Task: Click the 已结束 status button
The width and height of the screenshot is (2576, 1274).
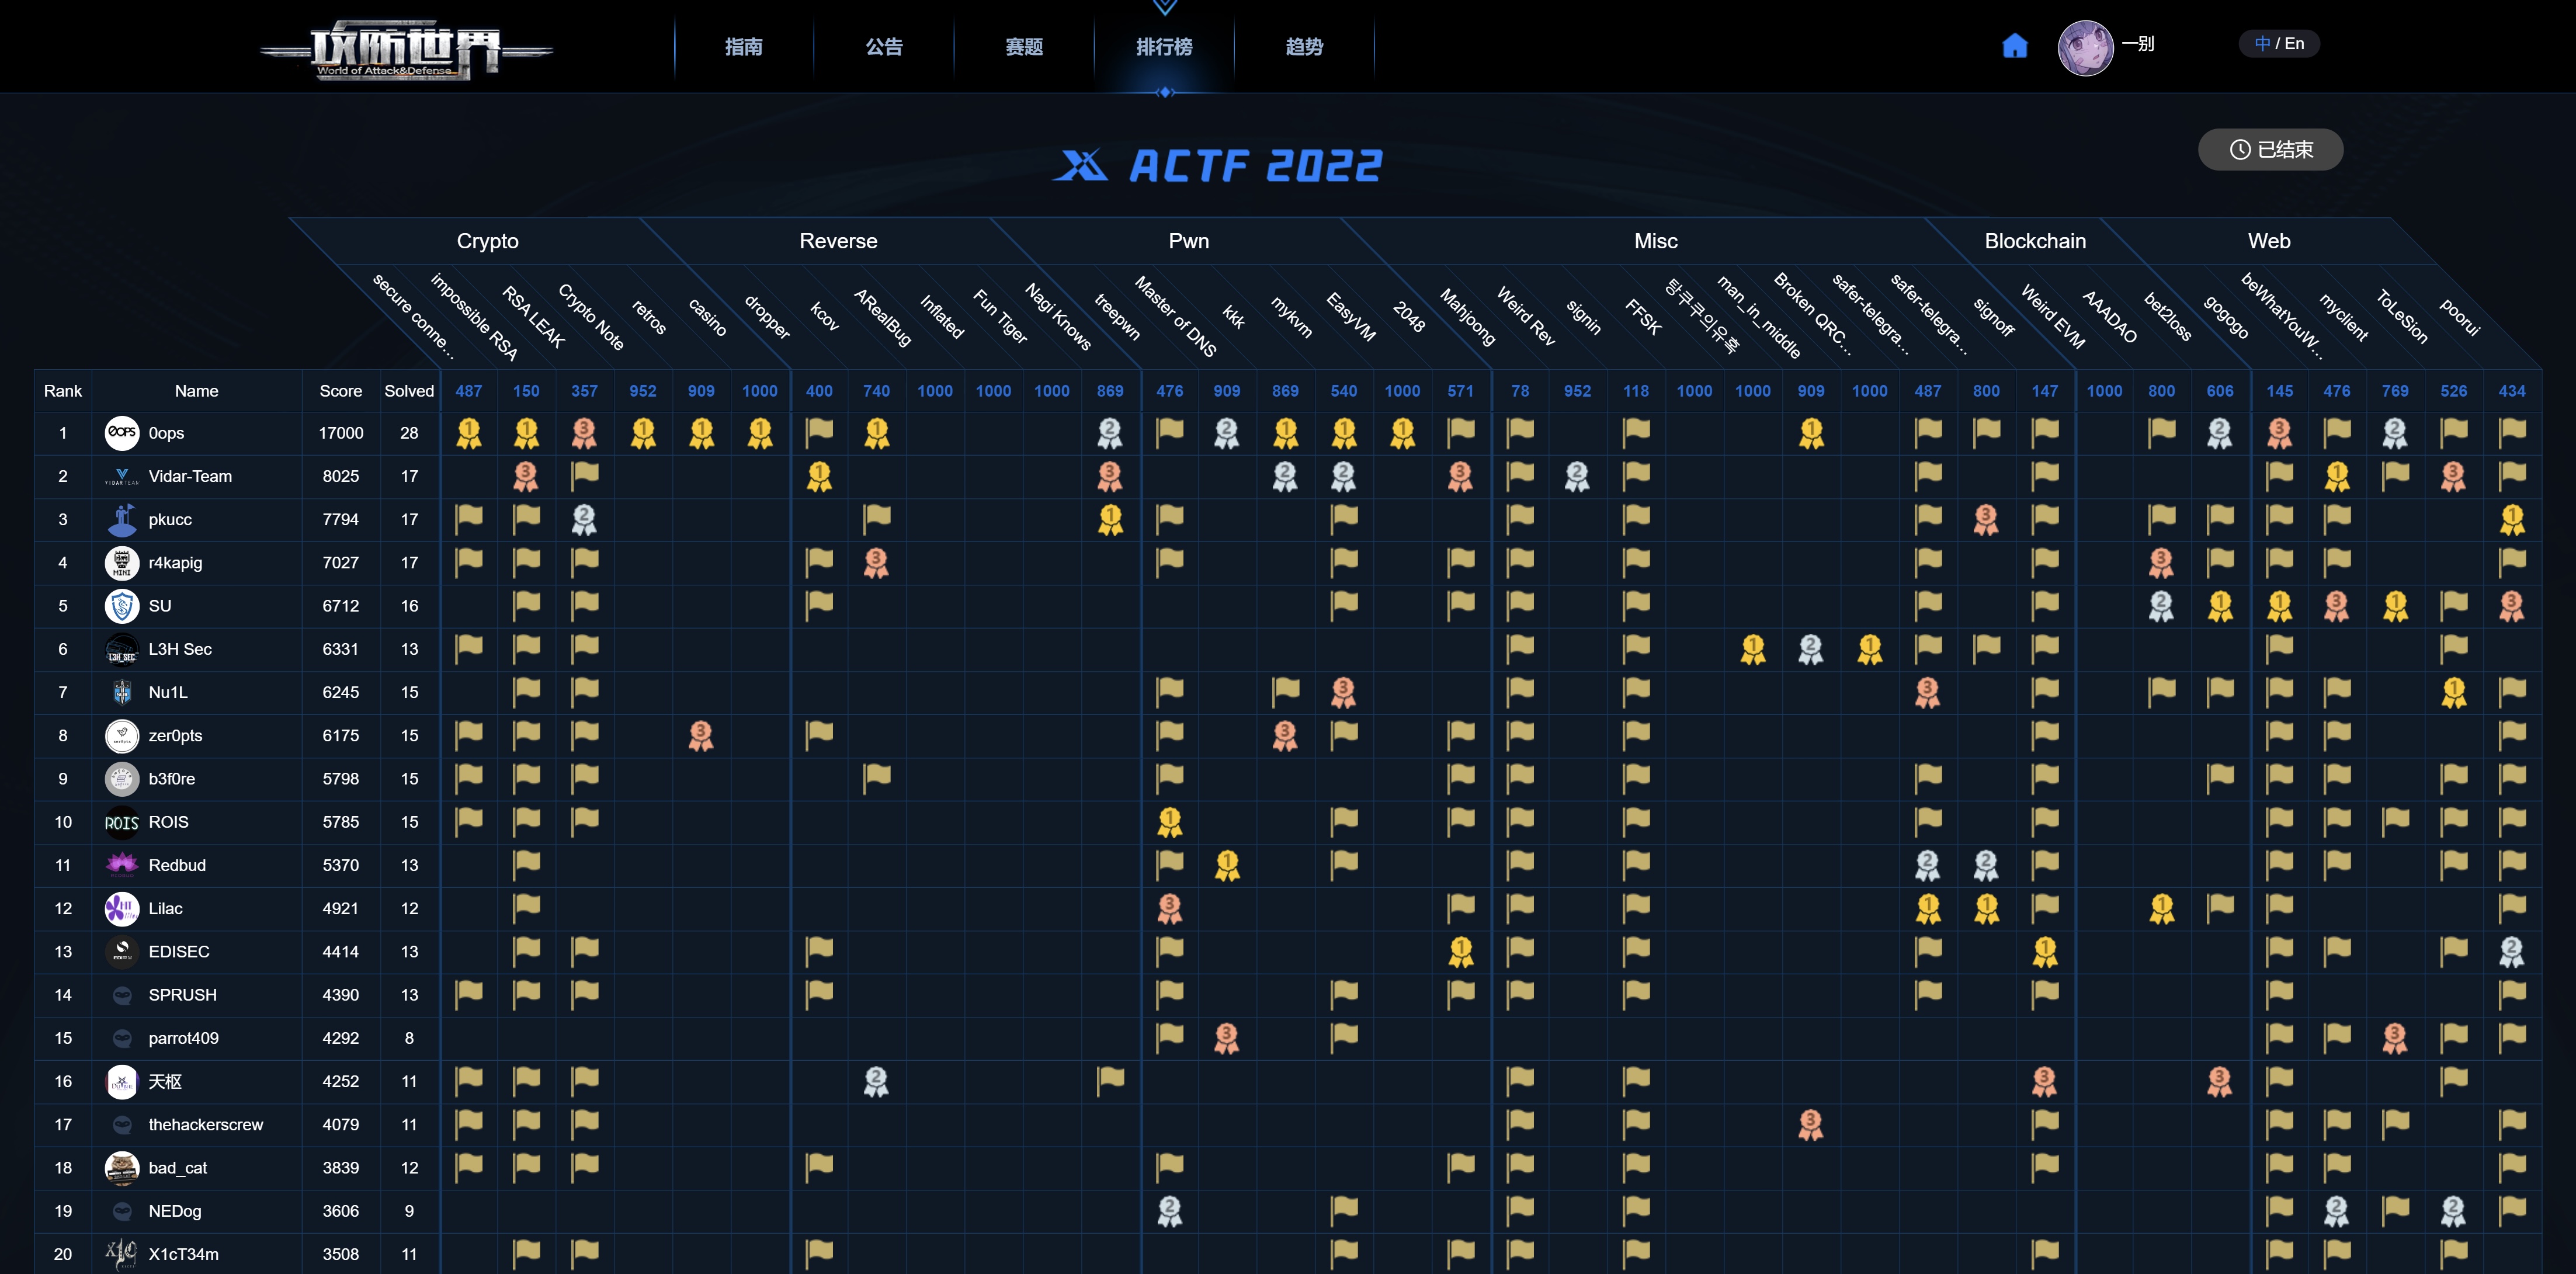Action: tap(2270, 149)
